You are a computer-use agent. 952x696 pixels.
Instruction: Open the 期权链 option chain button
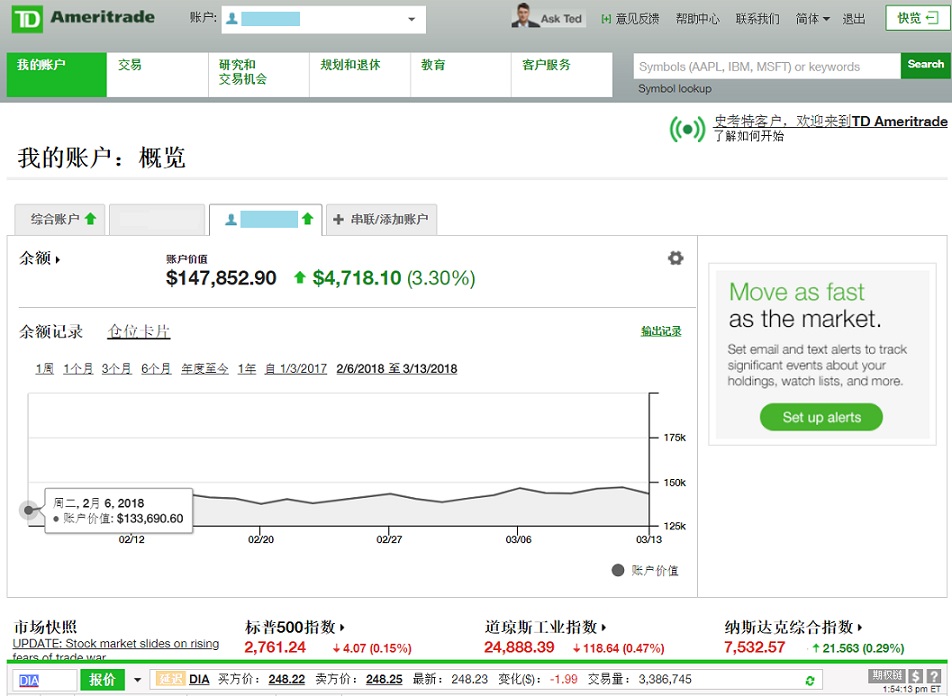coord(887,676)
